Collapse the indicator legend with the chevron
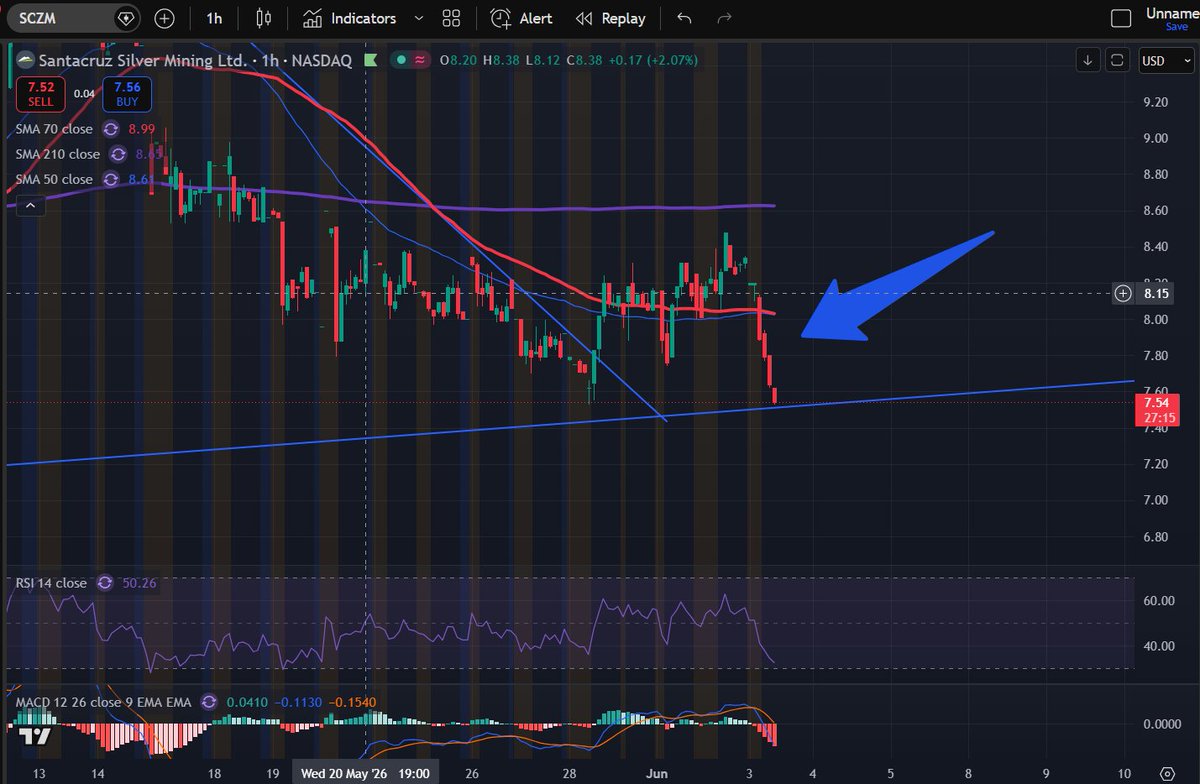The image size is (1200, 784). tap(29, 205)
